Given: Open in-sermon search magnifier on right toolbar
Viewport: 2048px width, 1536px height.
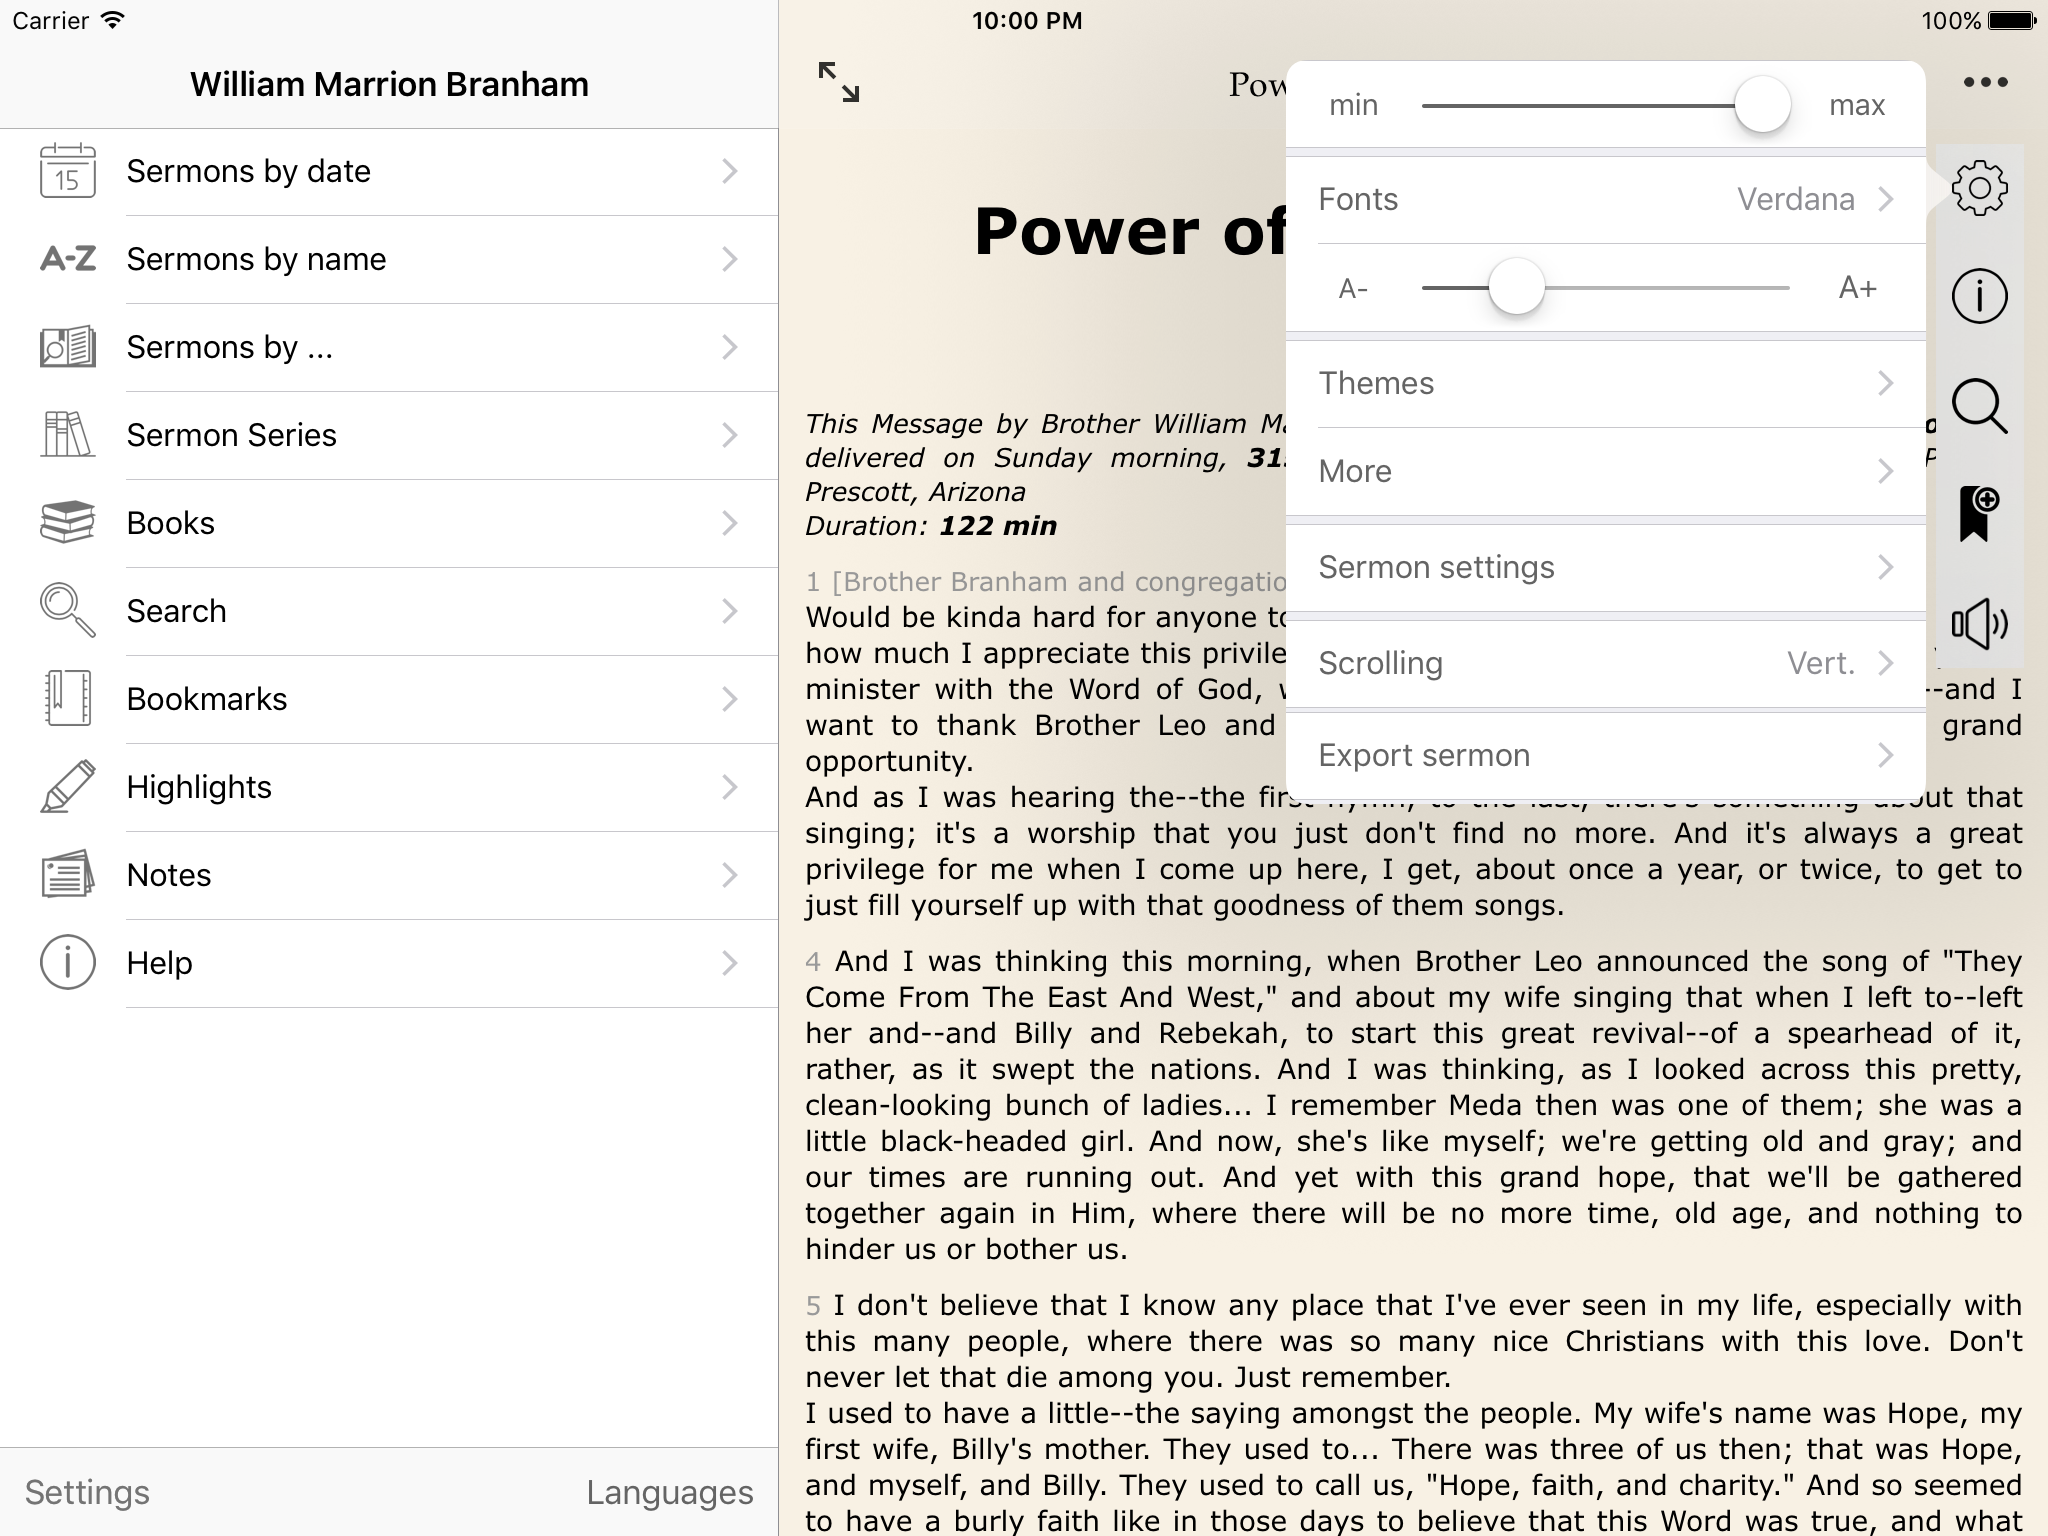Looking at the screenshot, I should point(1979,406).
